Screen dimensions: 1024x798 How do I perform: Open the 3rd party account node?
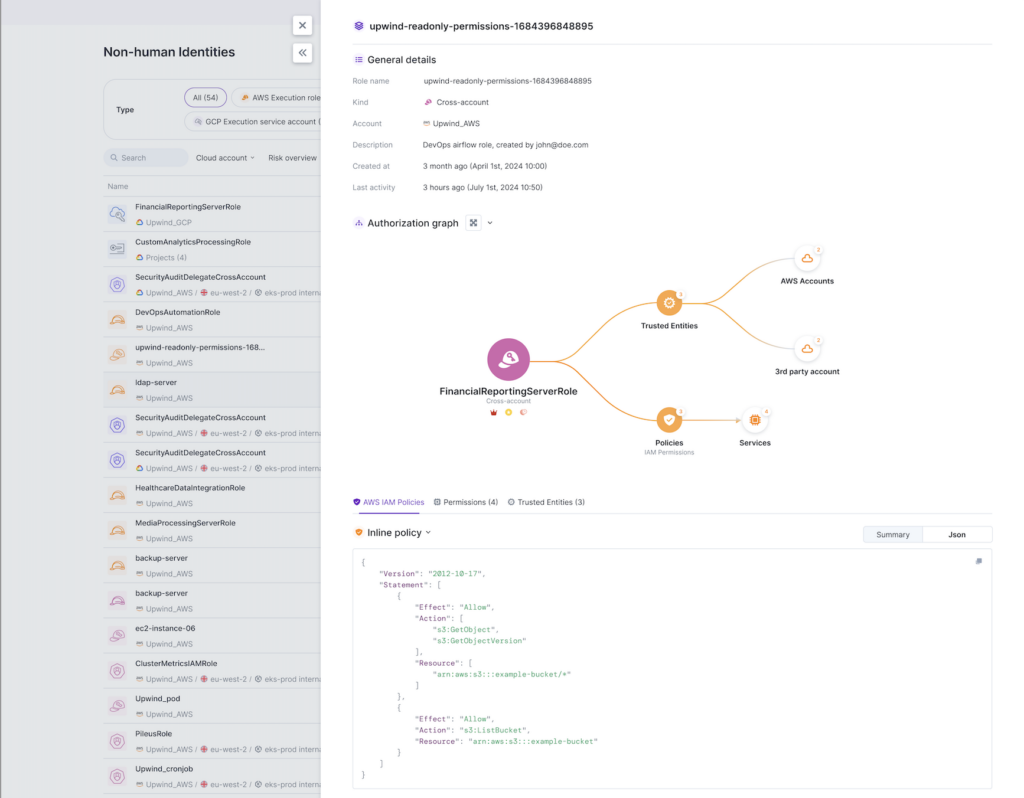tap(807, 349)
